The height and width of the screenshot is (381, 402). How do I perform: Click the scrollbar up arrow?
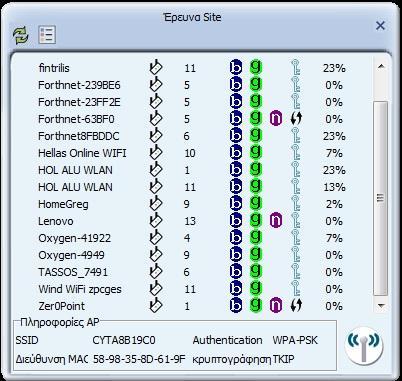[381, 67]
